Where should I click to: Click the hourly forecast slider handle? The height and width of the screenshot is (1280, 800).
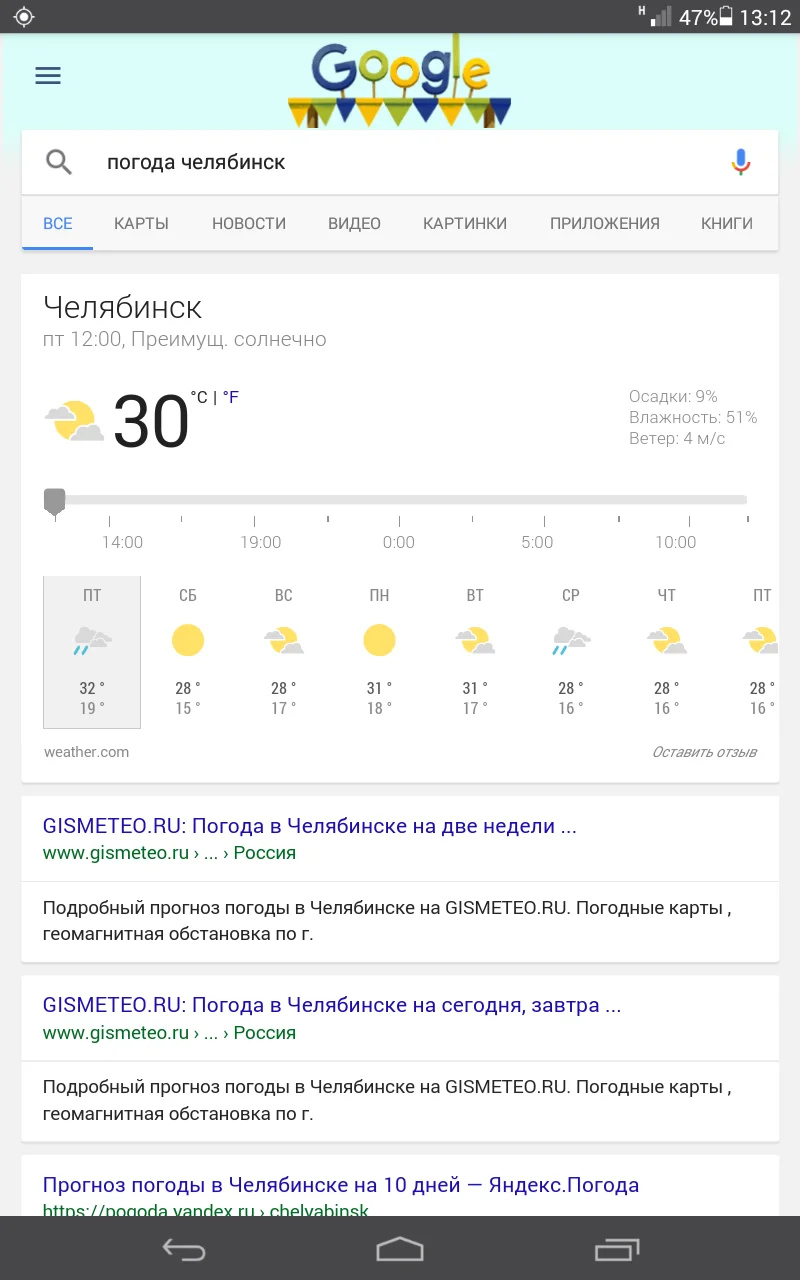click(x=55, y=501)
